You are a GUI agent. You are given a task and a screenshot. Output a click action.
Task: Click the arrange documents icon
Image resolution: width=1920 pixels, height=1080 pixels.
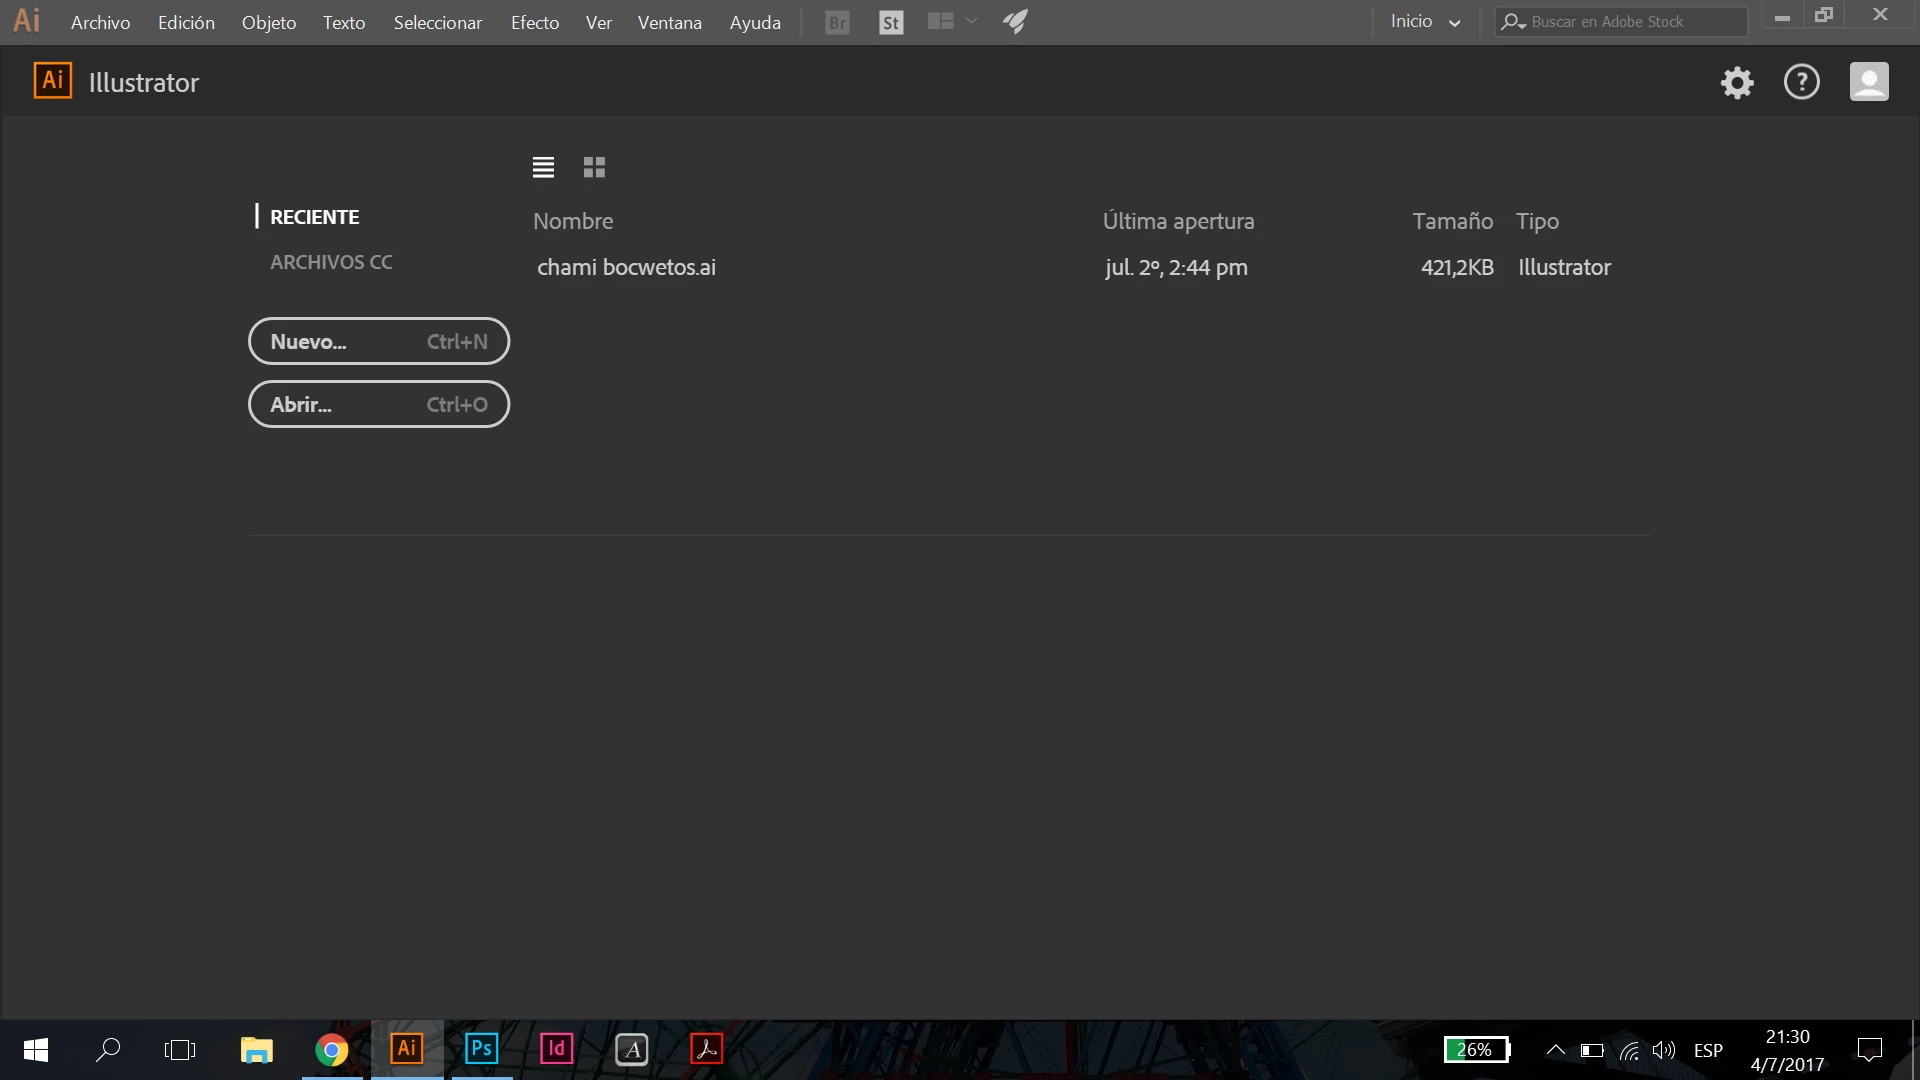[x=940, y=21]
